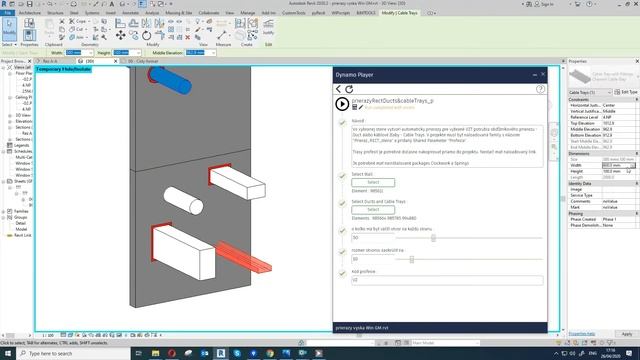Run the Dynamo script with play button

tap(342, 104)
